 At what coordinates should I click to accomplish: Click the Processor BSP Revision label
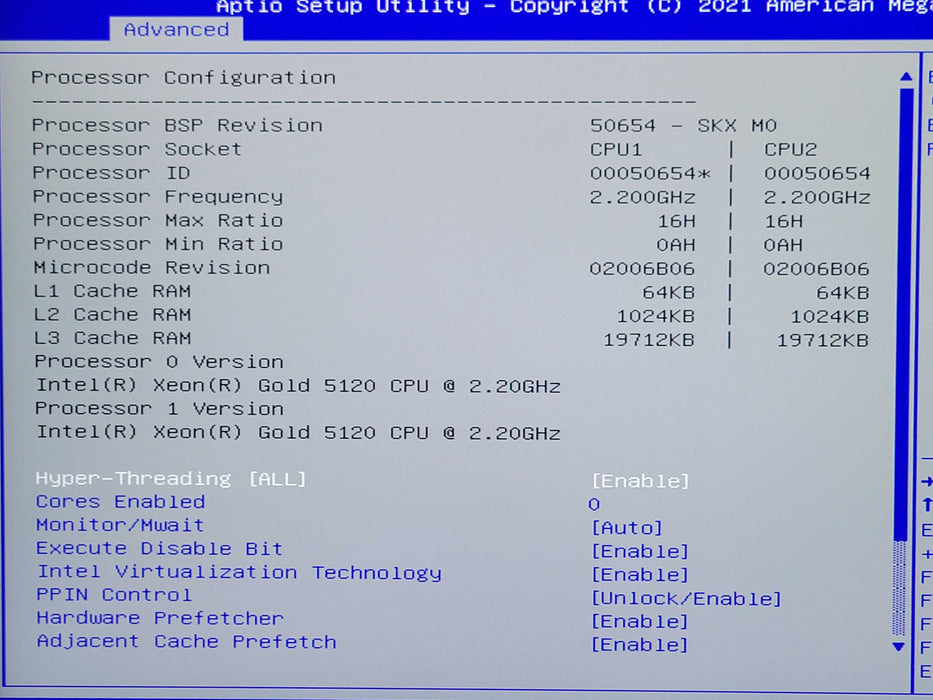coord(177,125)
